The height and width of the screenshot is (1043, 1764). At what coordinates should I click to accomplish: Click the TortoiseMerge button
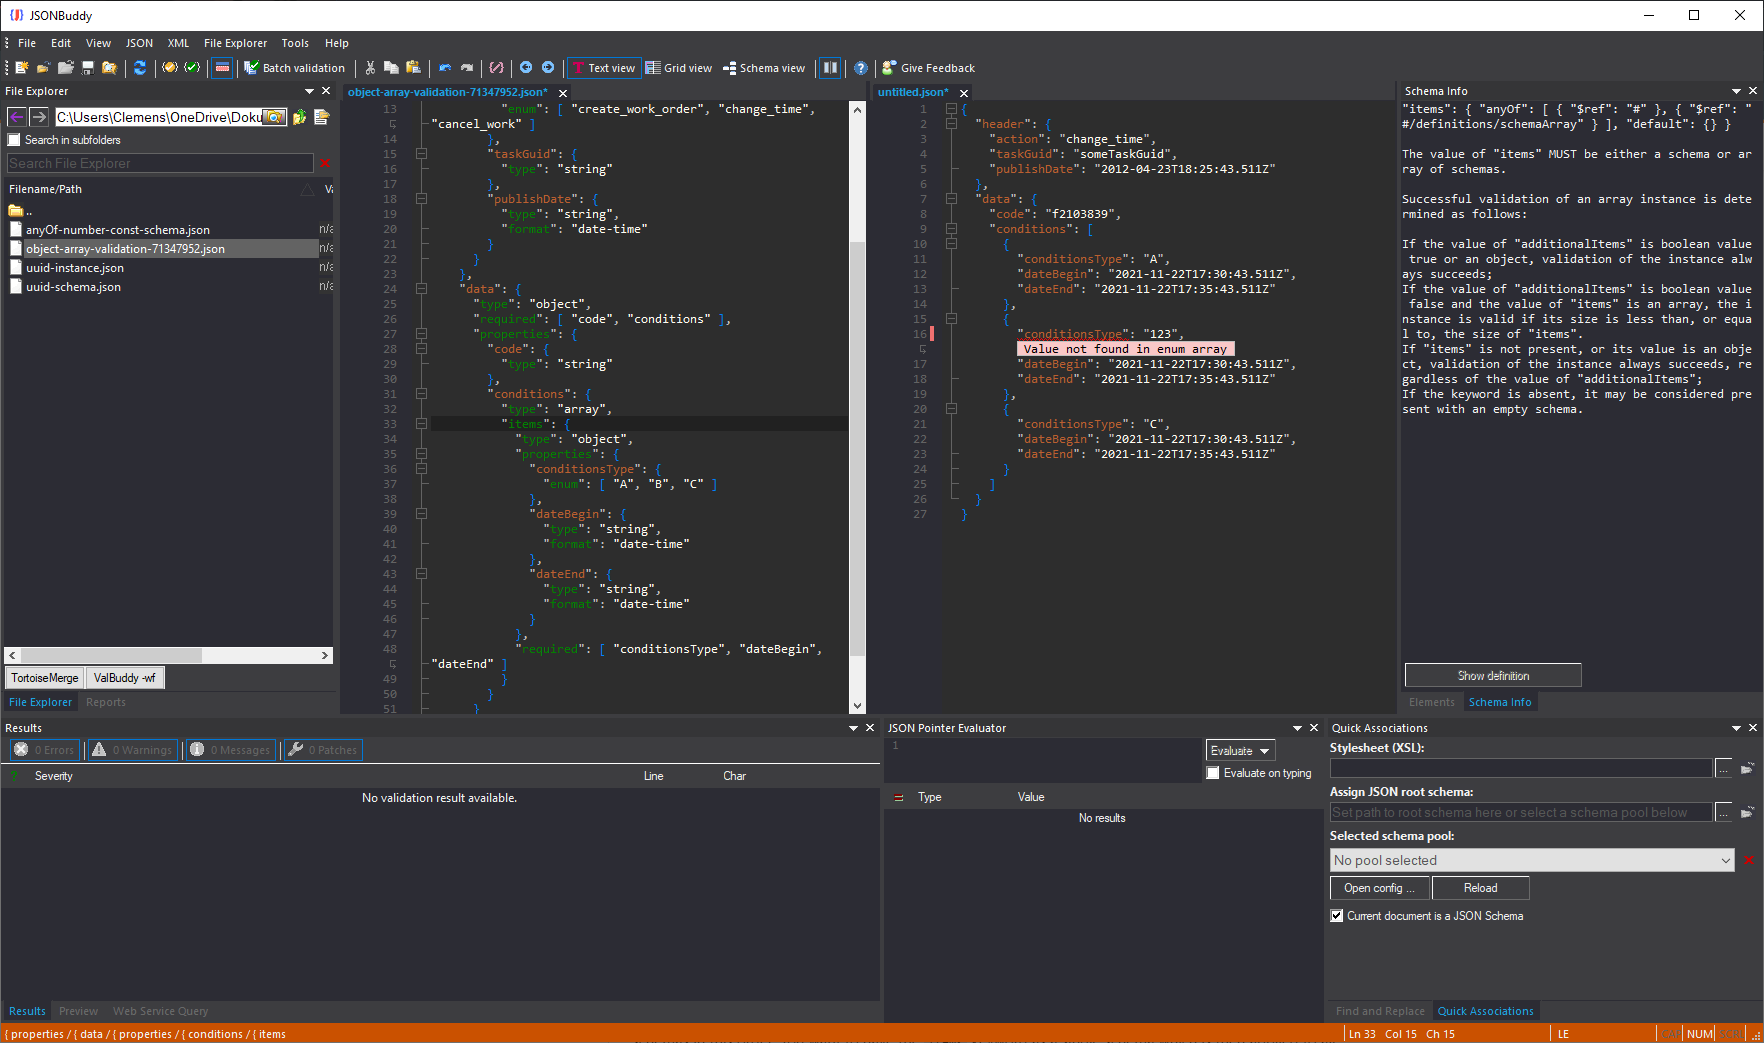click(45, 678)
